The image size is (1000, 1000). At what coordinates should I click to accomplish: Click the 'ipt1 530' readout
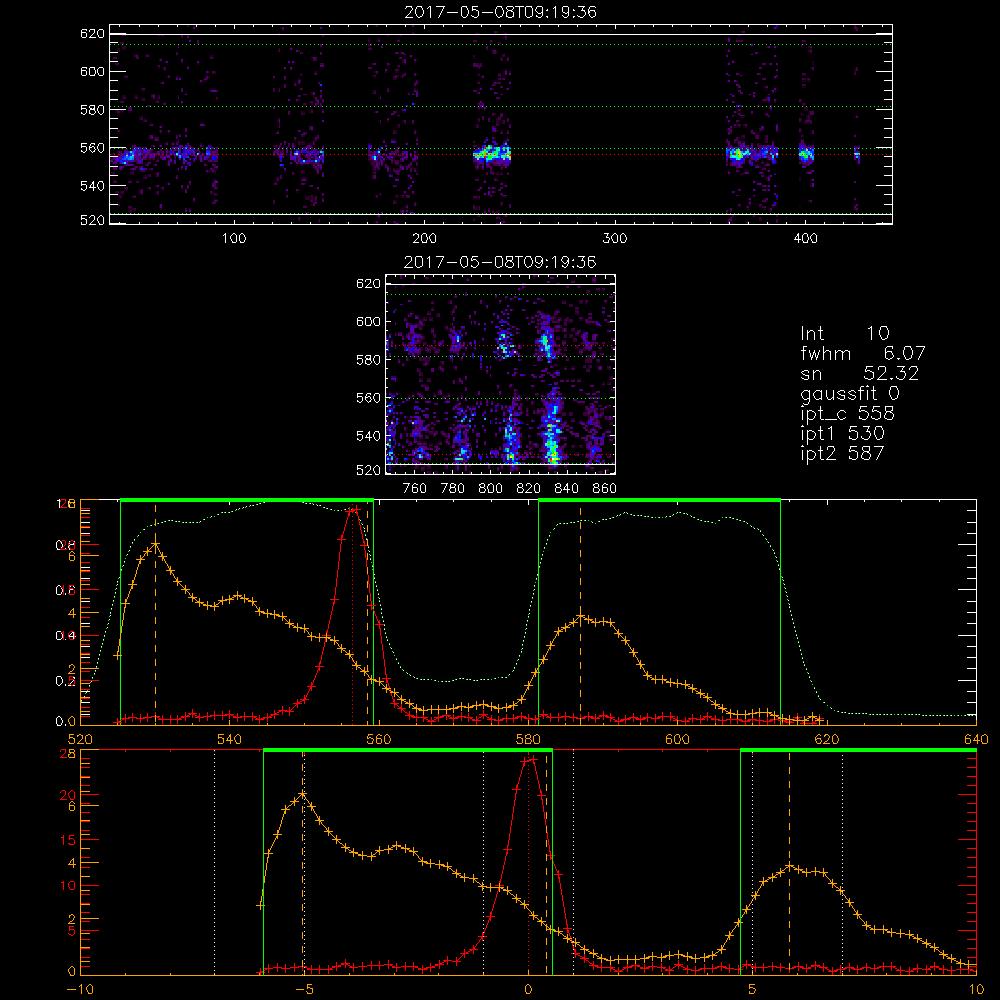pyautogui.click(x=842, y=434)
